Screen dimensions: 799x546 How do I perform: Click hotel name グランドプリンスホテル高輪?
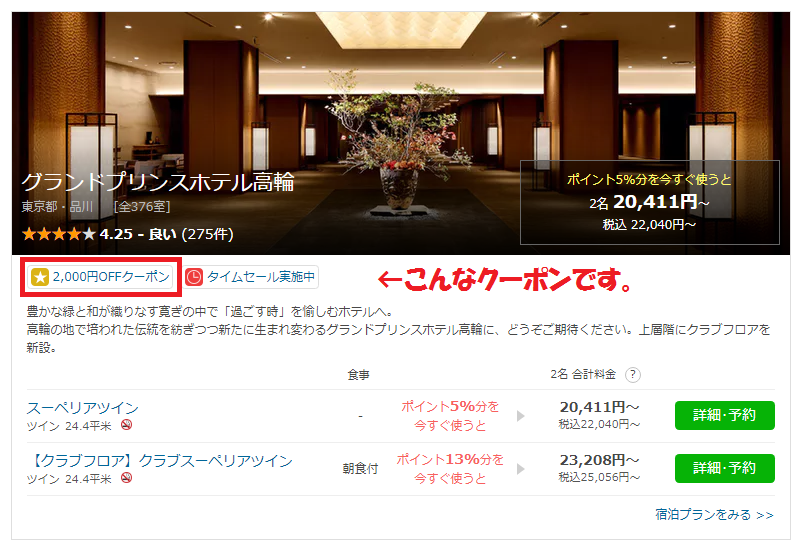pos(158,182)
